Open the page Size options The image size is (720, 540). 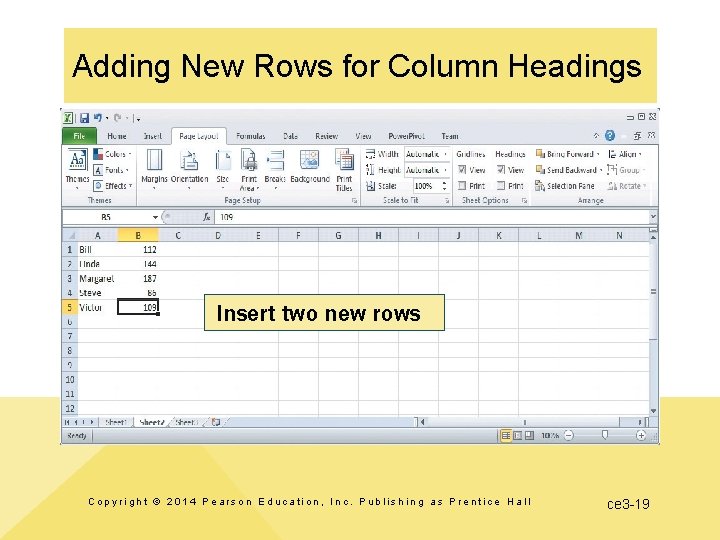pos(223,169)
